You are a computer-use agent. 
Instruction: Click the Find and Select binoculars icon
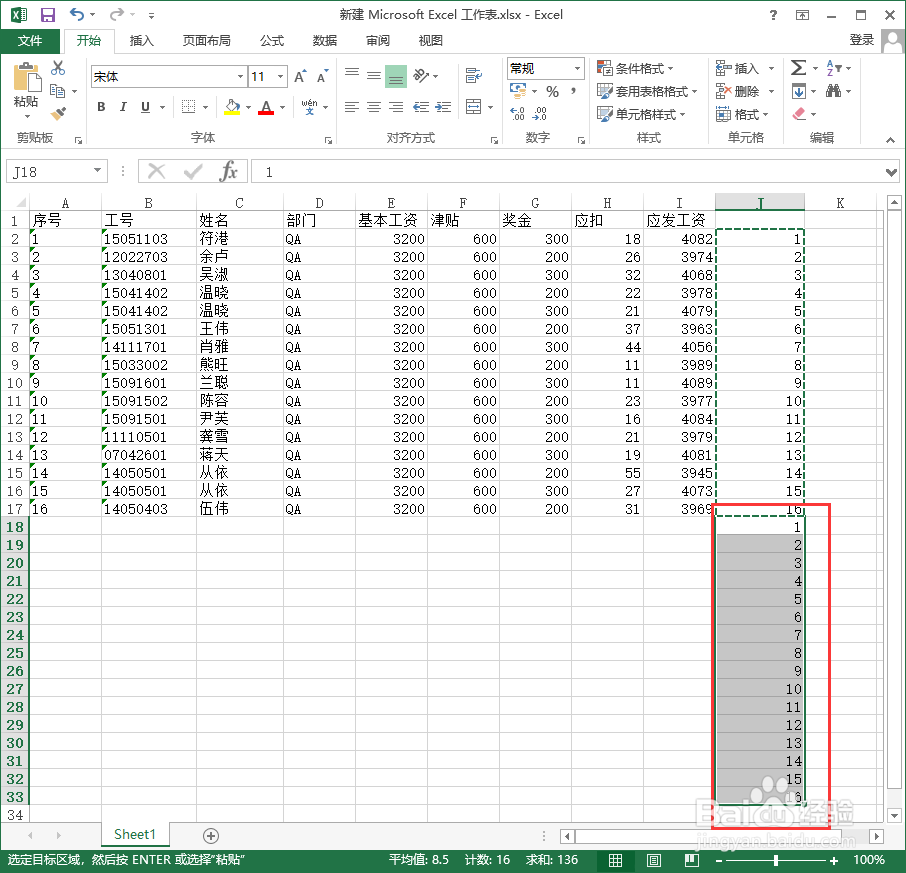pos(833,91)
